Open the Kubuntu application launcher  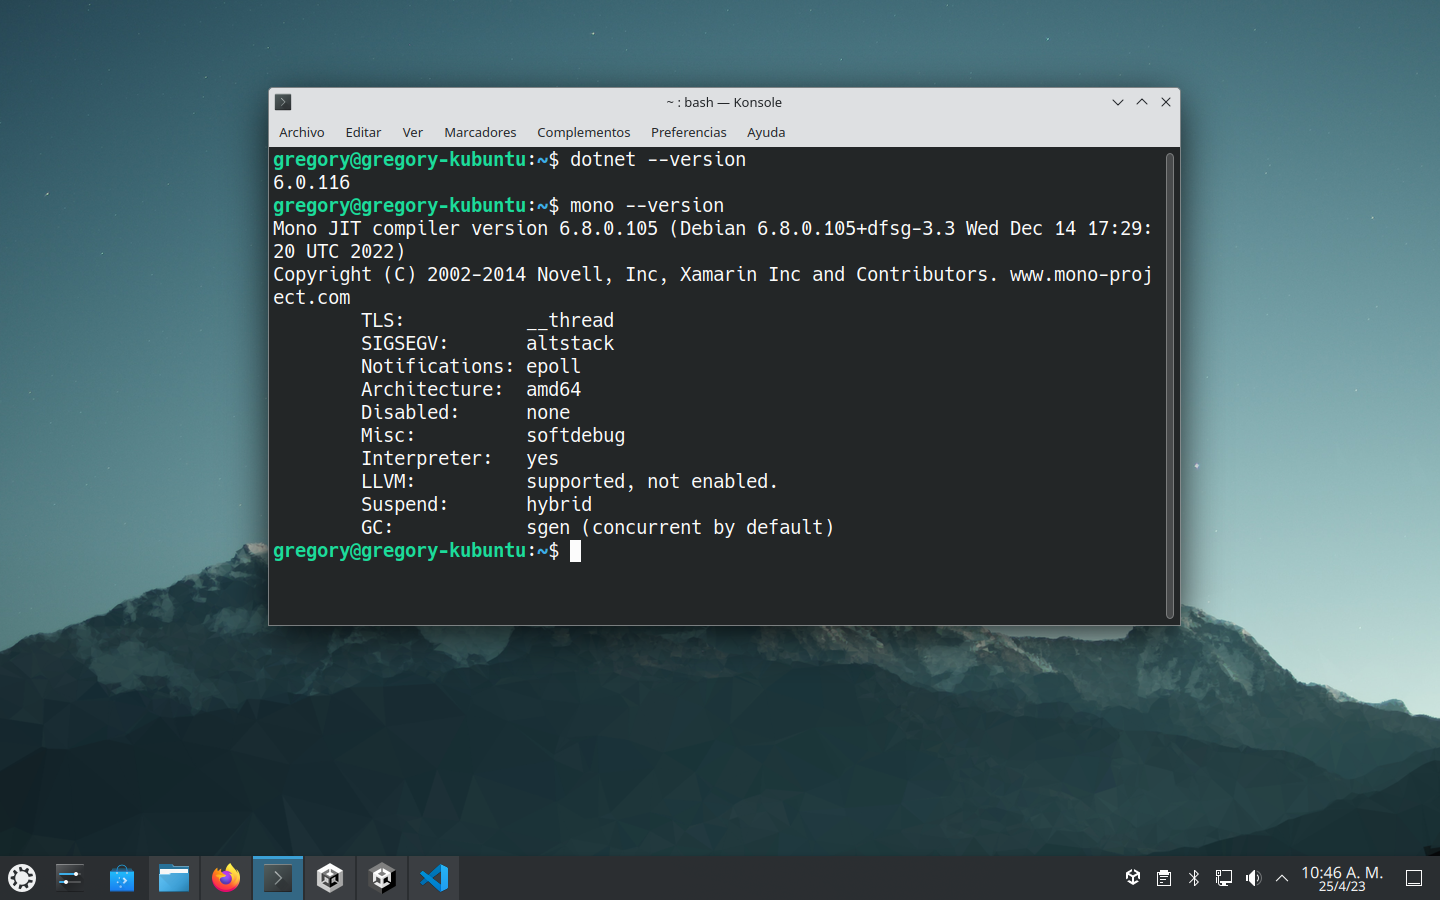[22, 878]
